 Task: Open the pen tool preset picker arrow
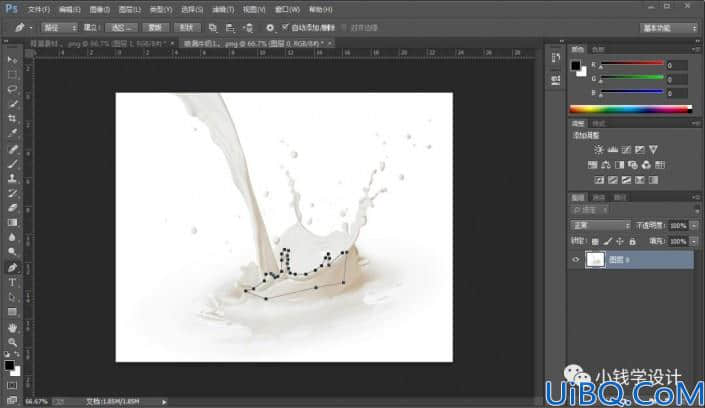click(x=31, y=28)
